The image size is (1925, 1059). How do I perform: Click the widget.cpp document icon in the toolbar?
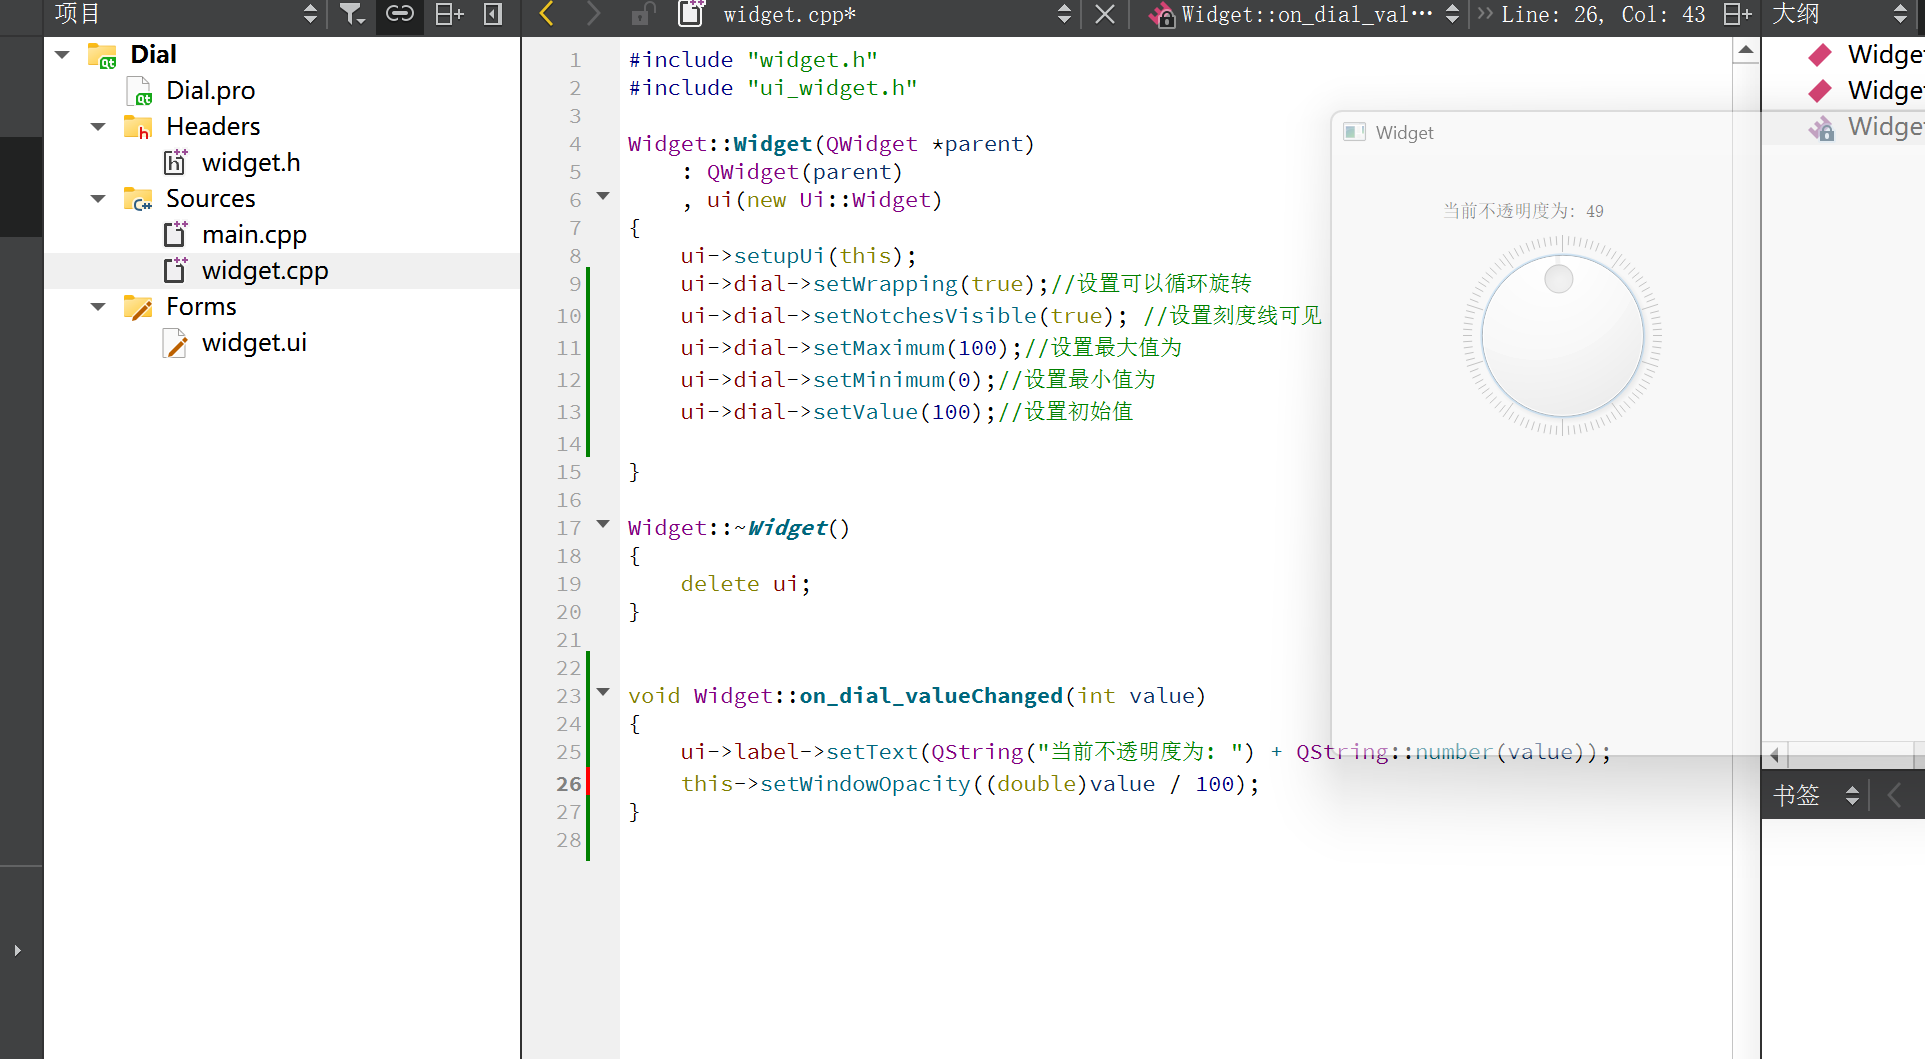691,13
